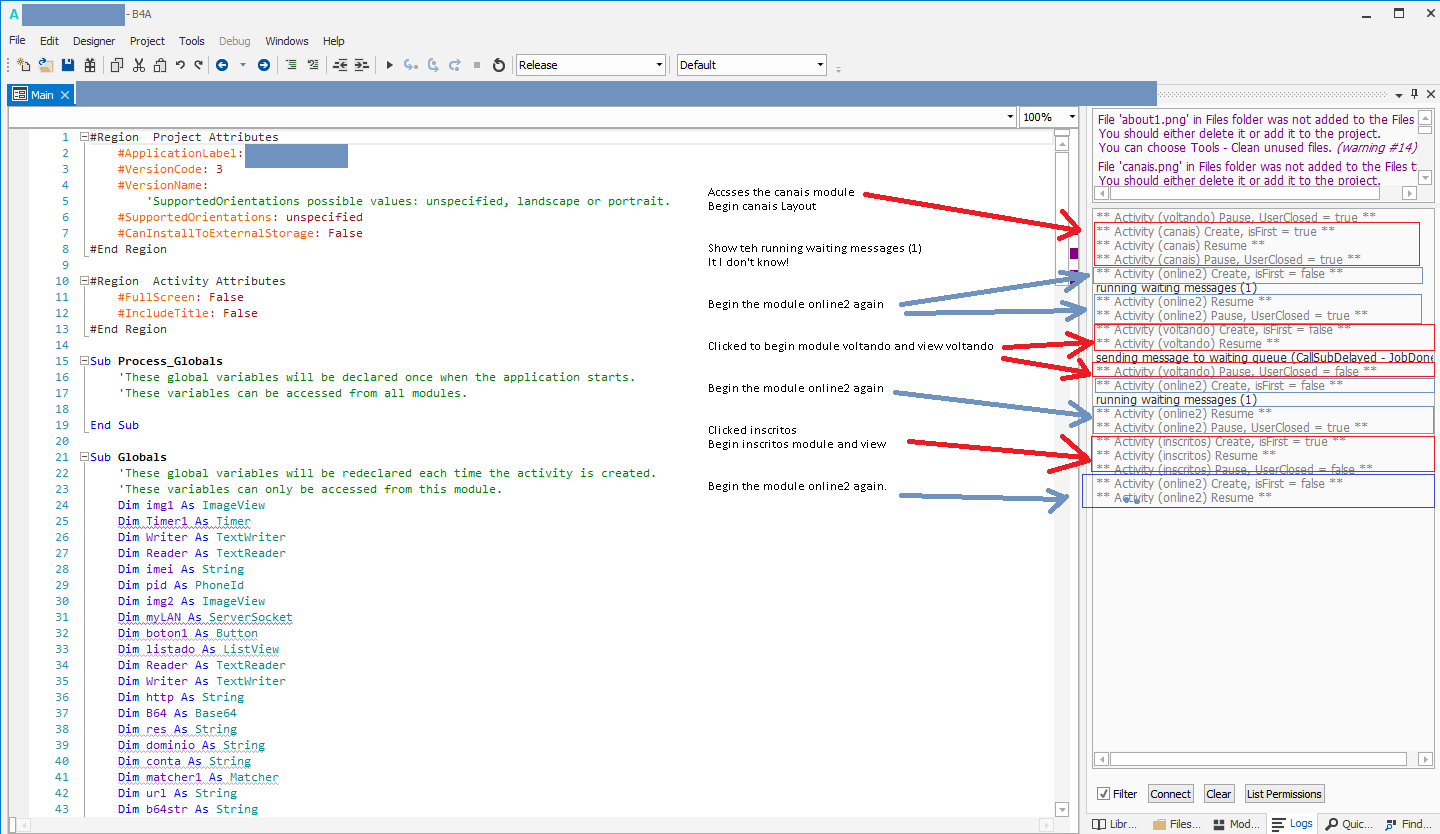Open the Edit menu
Image resolution: width=1440 pixels, height=834 pixels.
click(50, 41)
